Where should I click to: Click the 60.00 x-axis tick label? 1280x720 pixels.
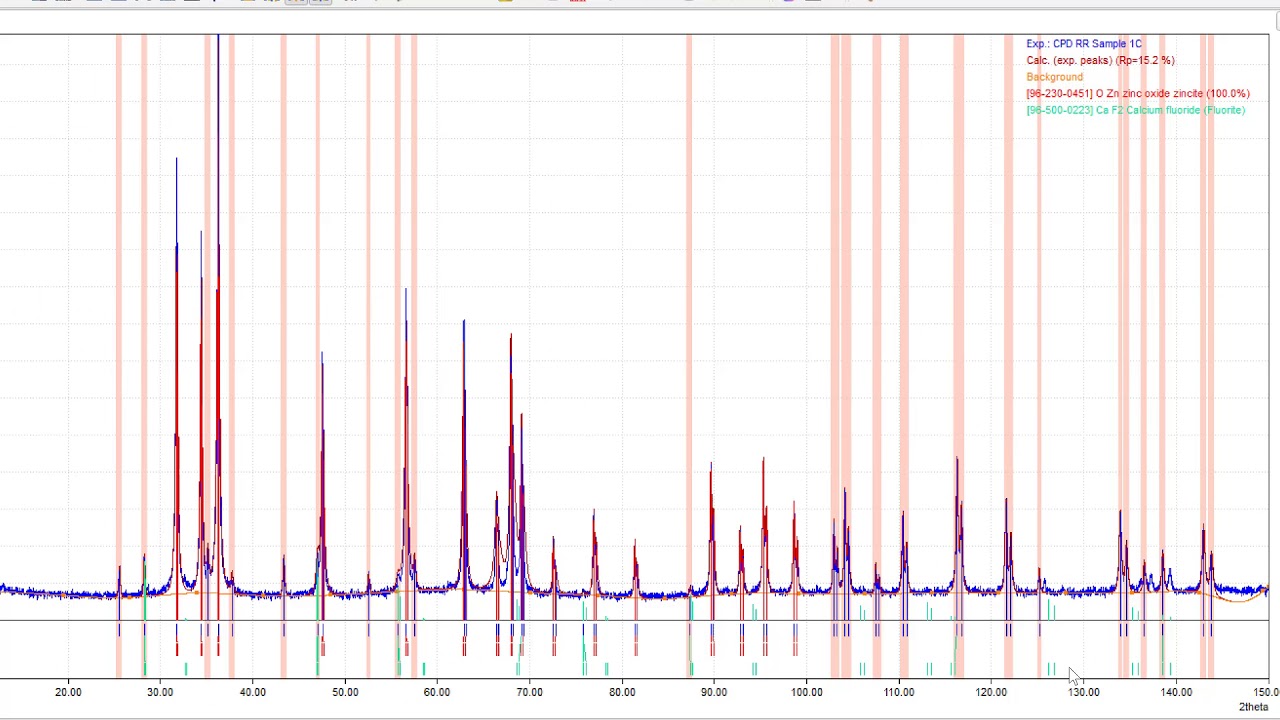click(437, 692)
